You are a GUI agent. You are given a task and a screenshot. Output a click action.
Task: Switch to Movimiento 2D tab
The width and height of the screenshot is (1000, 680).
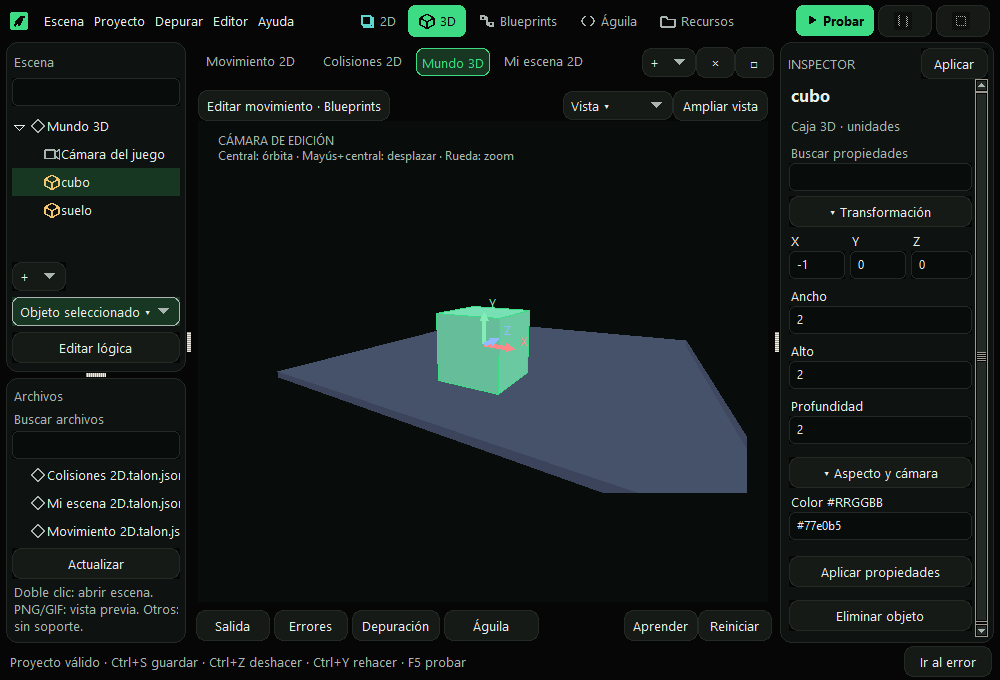coord(250,62)
